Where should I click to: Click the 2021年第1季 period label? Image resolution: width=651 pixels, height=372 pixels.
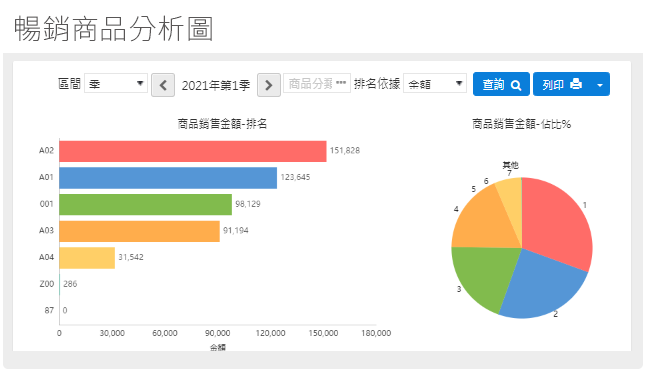[x=216, y=86]
